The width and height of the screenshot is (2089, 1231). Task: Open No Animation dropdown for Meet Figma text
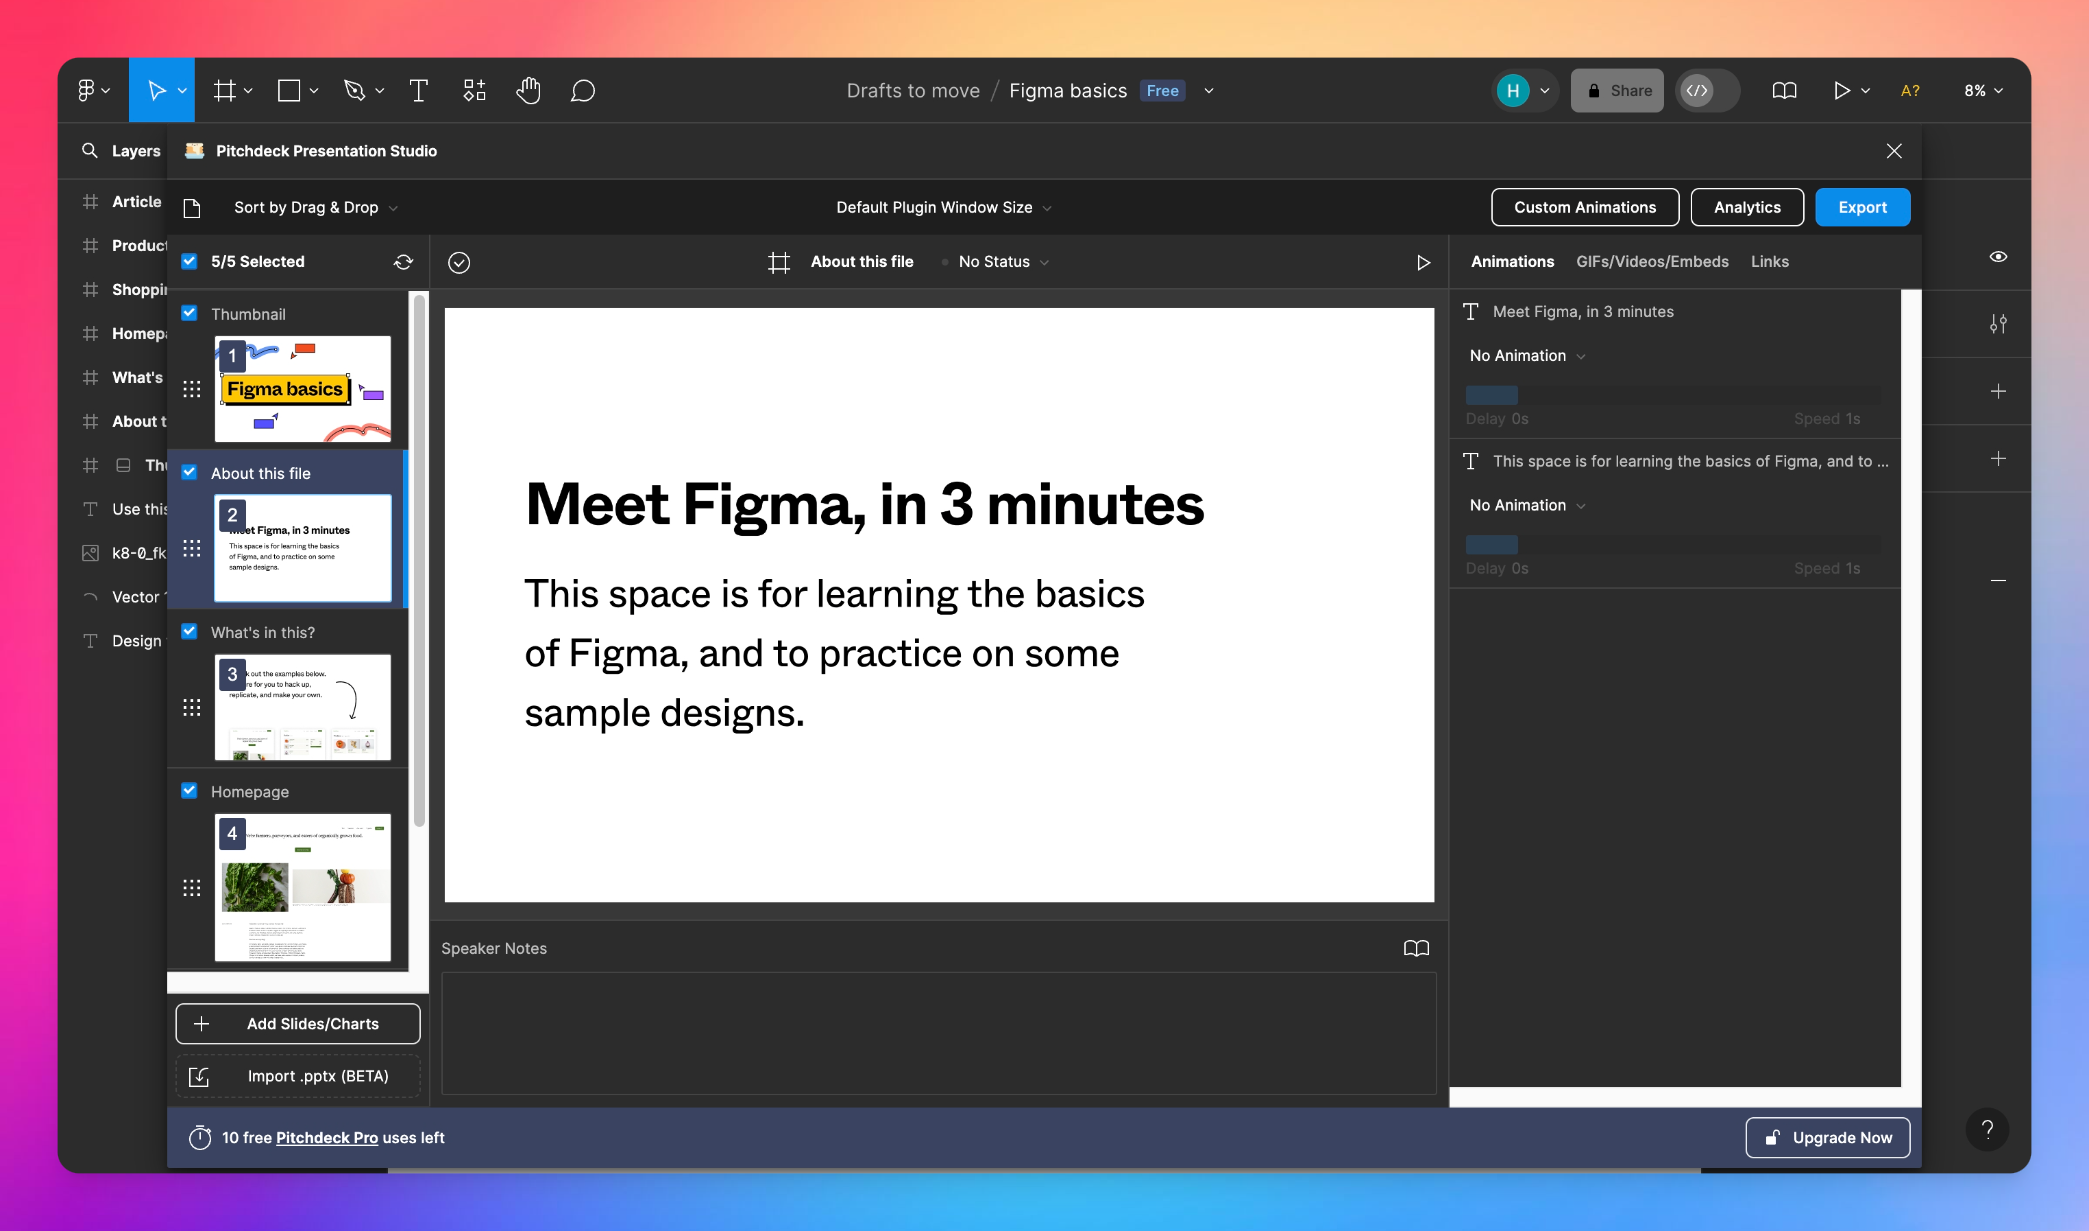point(1527,356)
